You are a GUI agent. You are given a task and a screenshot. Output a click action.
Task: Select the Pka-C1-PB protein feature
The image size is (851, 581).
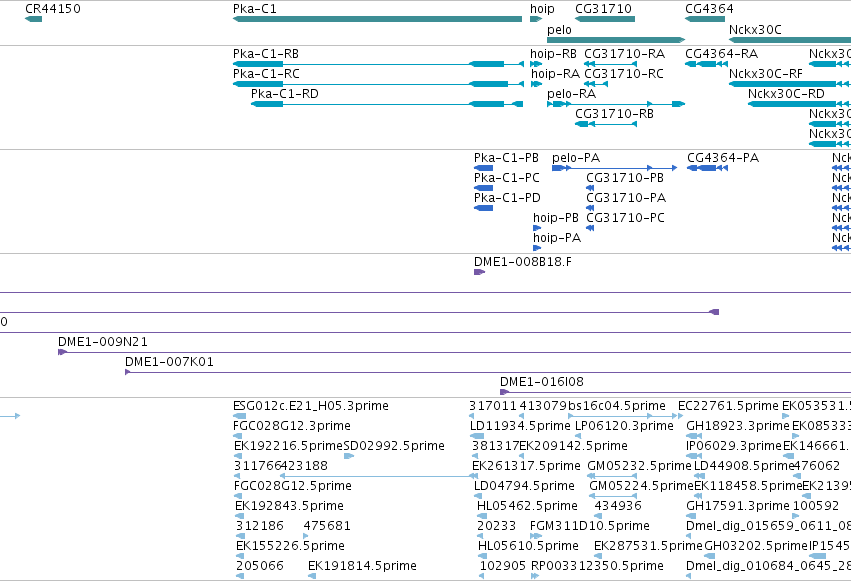click(x=483, y=168)
